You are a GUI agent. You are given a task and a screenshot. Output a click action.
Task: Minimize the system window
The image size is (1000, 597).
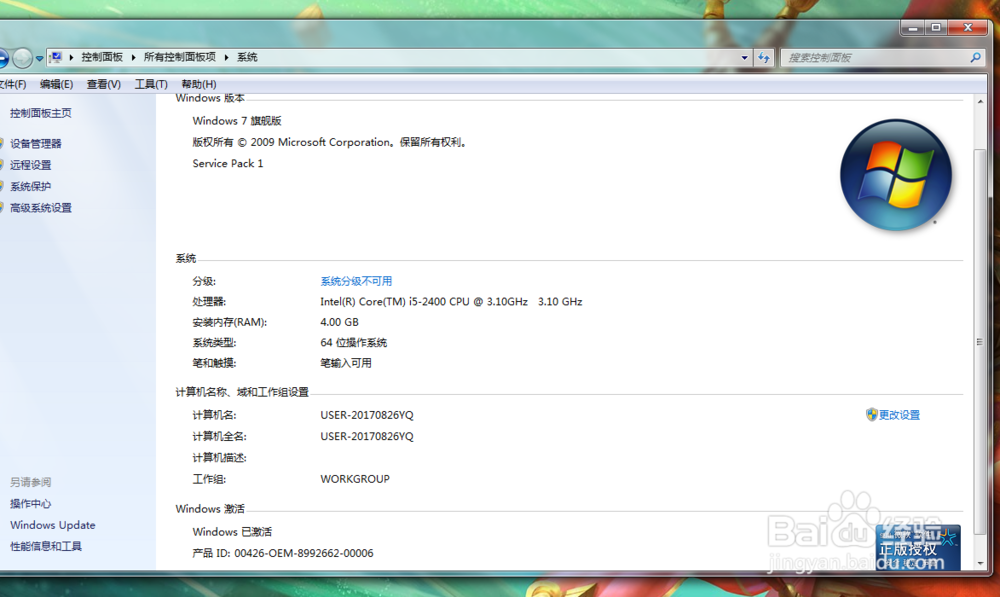913,27
